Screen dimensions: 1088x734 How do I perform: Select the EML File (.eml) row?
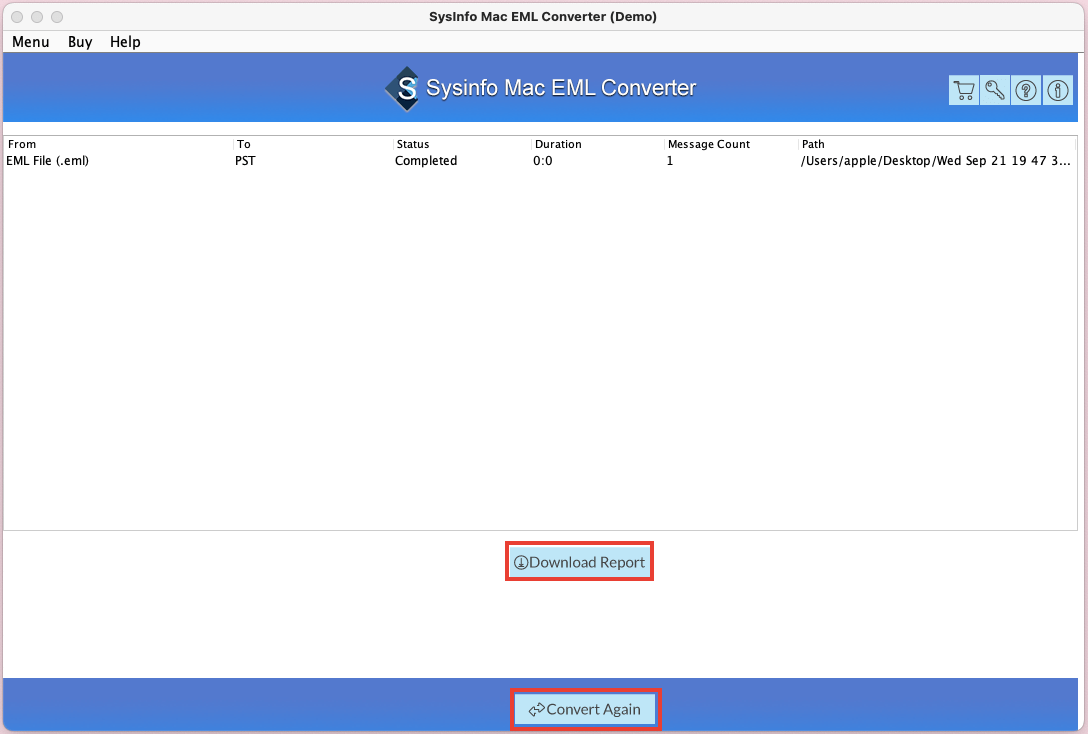tap(48, 161)
